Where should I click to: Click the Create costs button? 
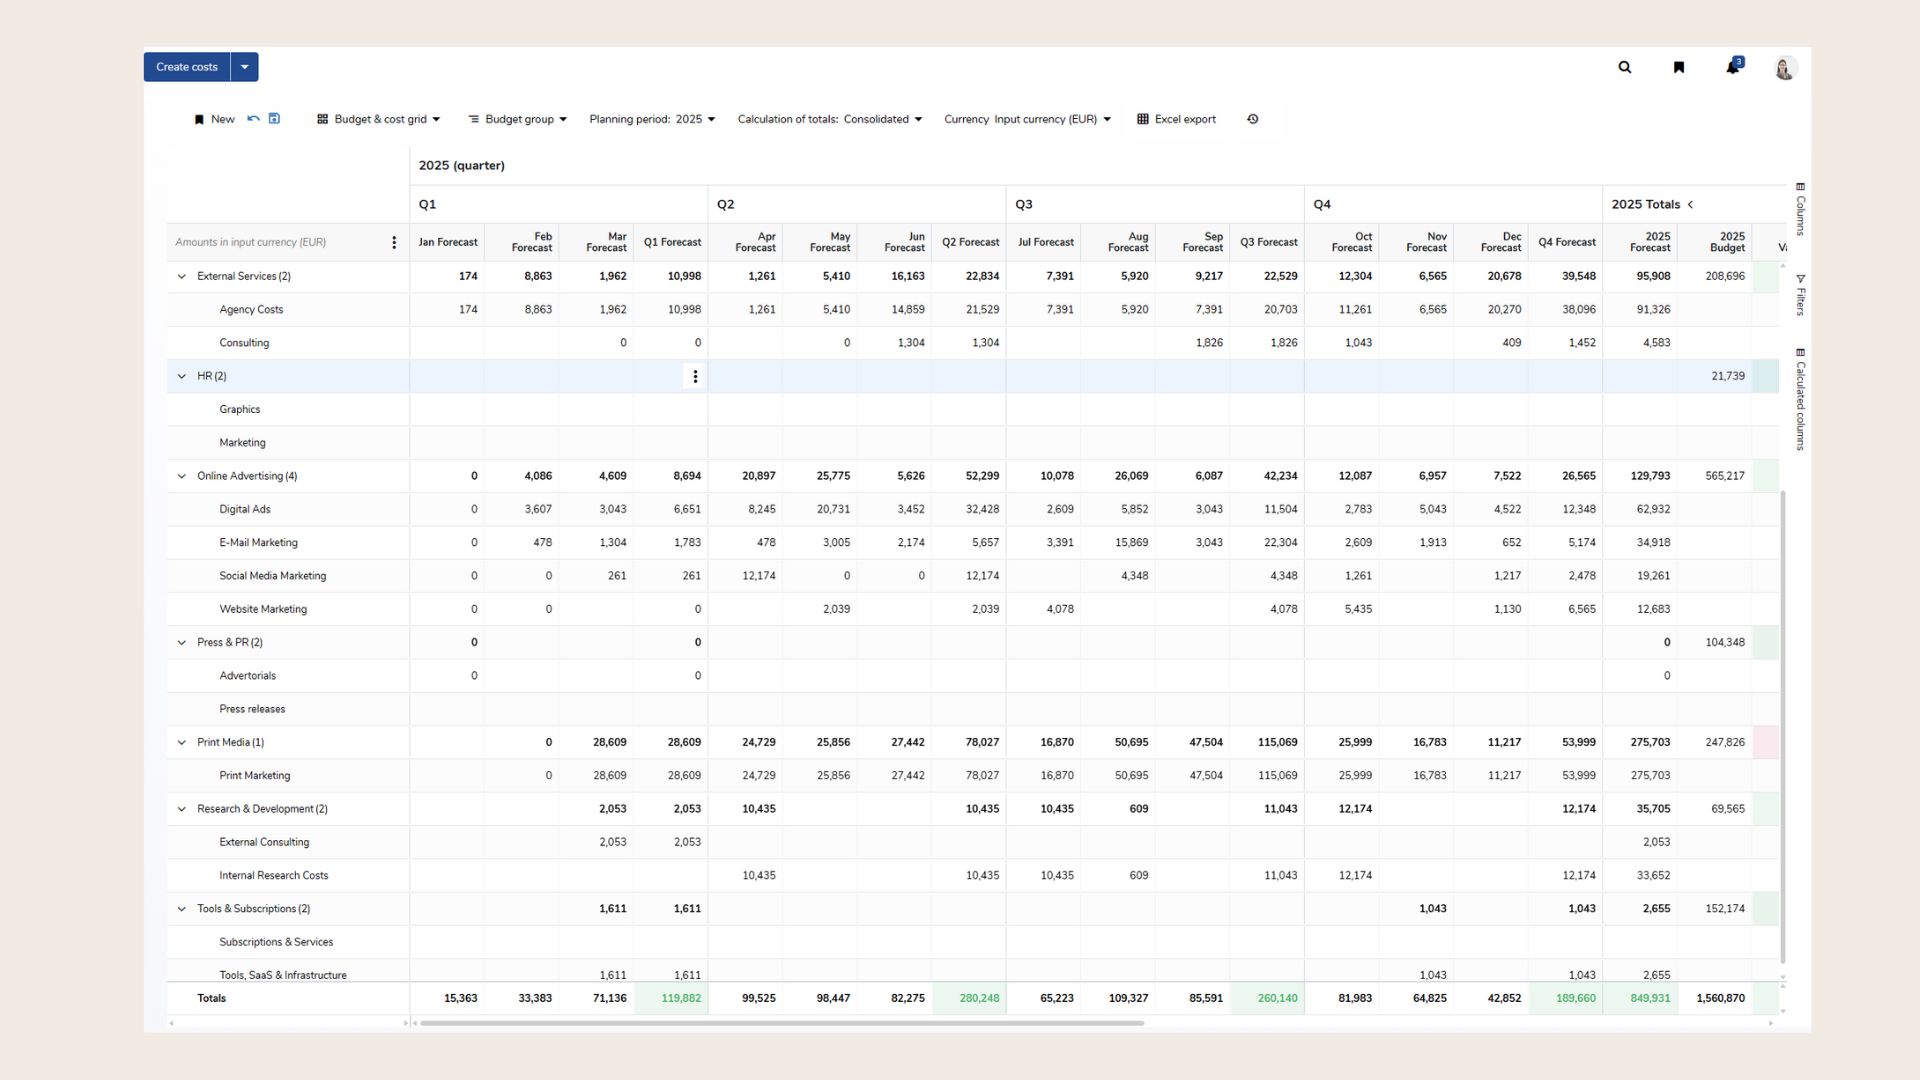click(187, 67)
